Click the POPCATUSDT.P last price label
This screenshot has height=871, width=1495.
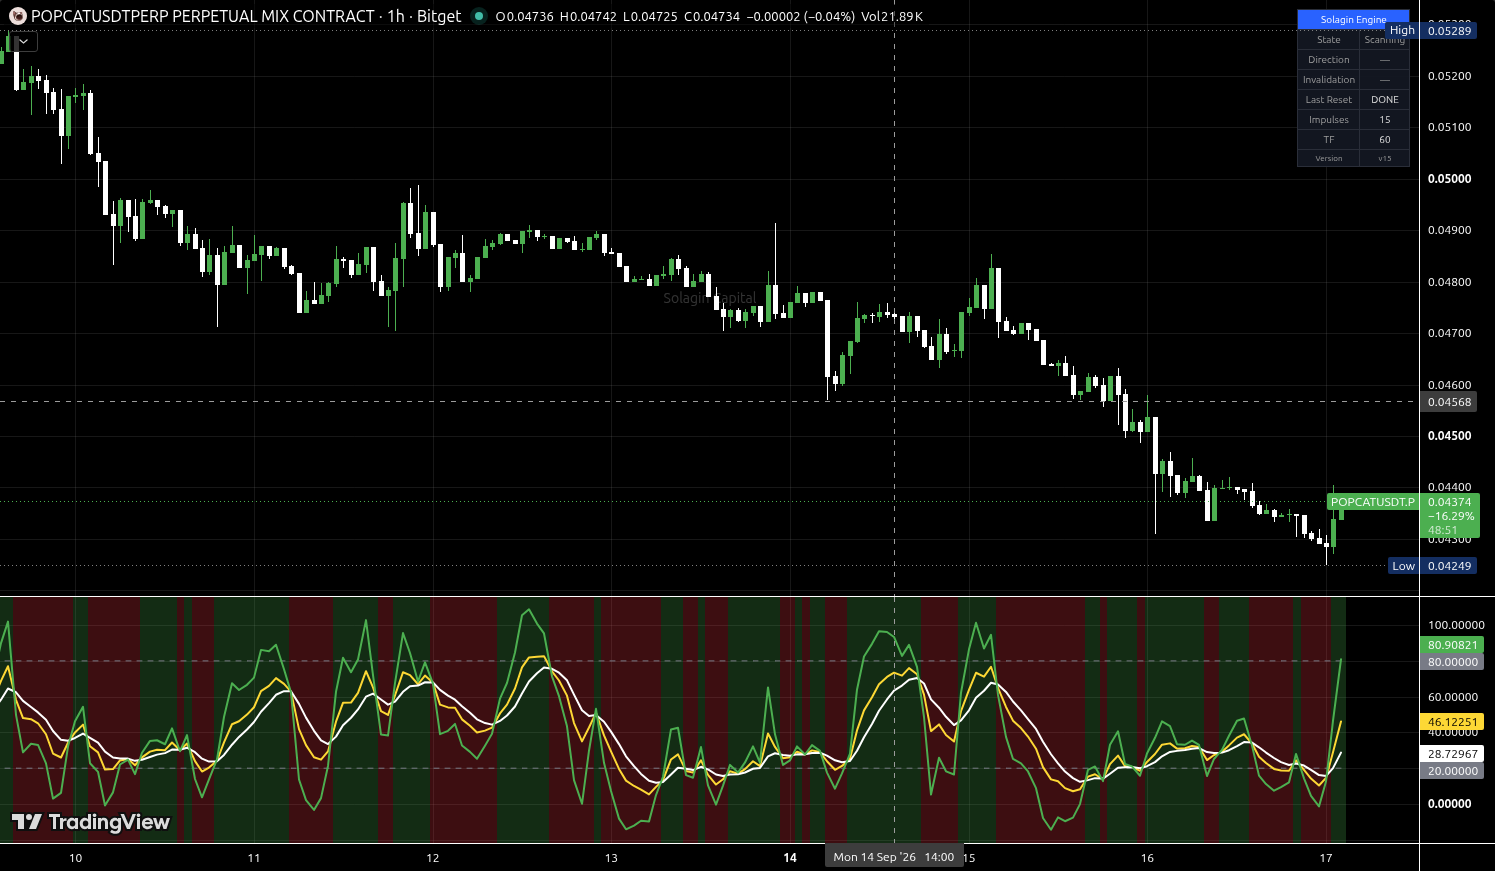coord(1373,502)
